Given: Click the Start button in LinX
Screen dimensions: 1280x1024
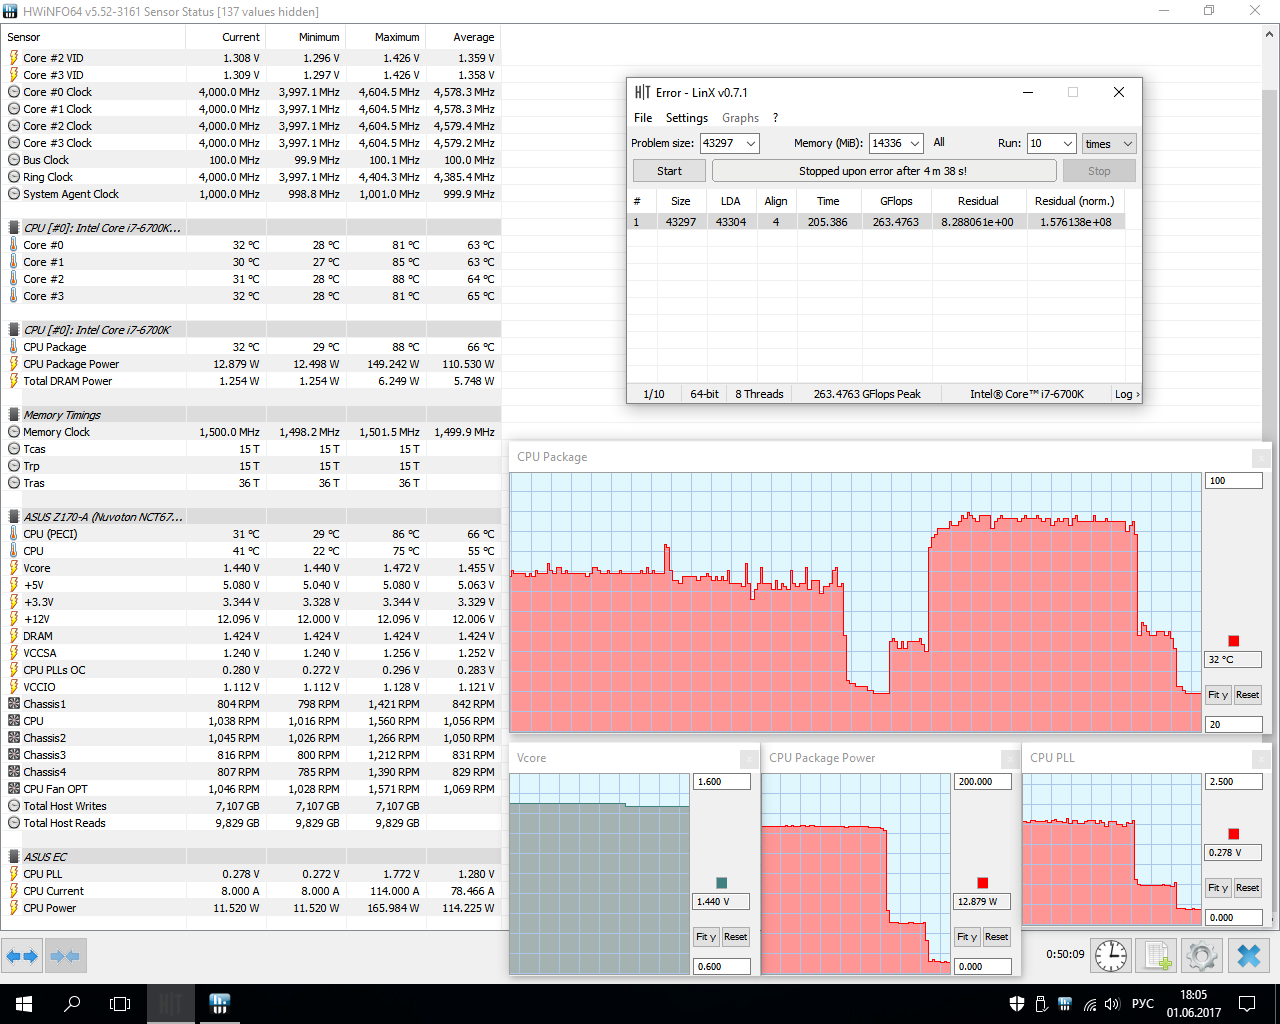Looking at the screenshot, I should (x=670, y=171).
